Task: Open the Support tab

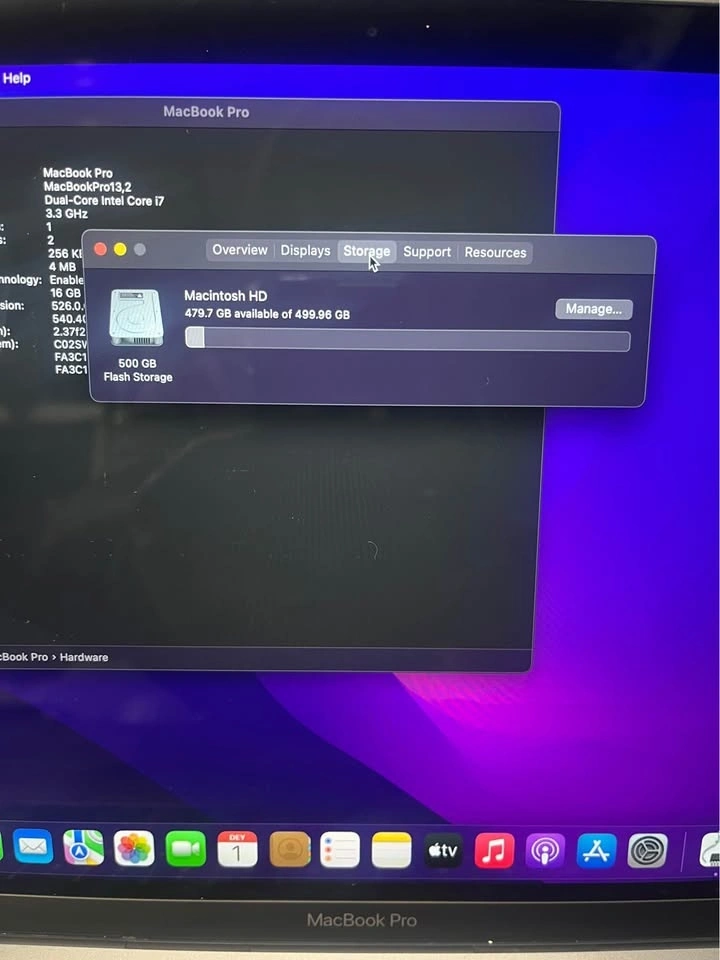Action: [427, 252]
